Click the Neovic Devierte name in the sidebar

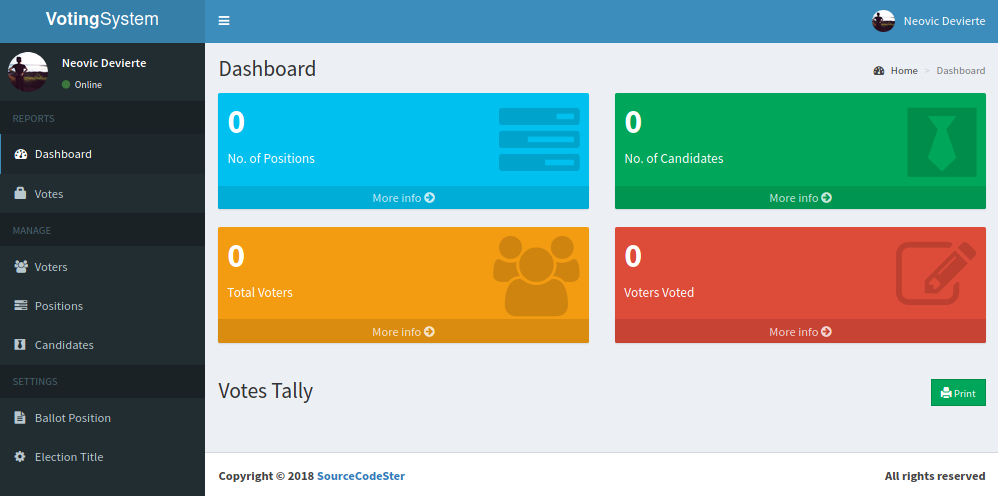pyautogui.click(x=104, y=63)
